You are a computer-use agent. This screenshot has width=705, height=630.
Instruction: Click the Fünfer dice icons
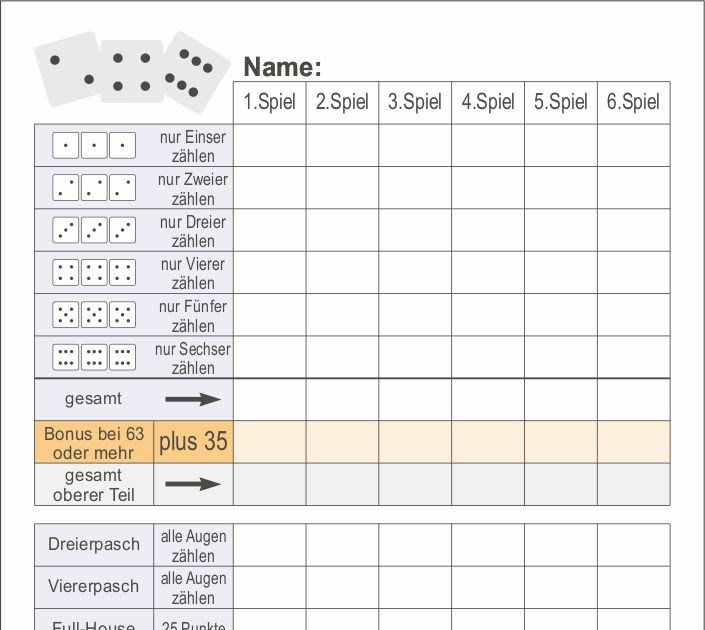point(94,315)
